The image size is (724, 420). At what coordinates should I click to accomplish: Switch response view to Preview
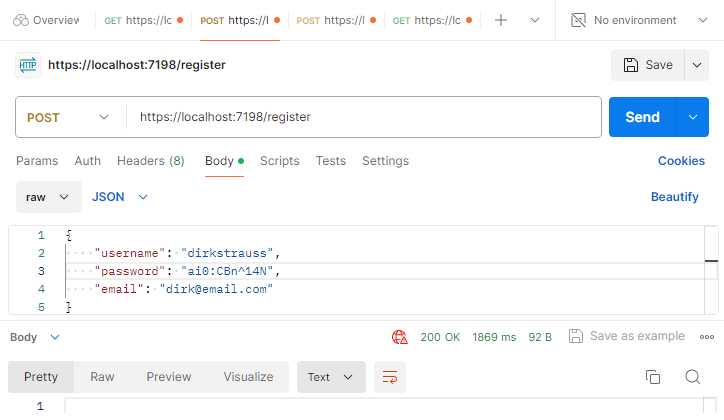pos(169,377)
